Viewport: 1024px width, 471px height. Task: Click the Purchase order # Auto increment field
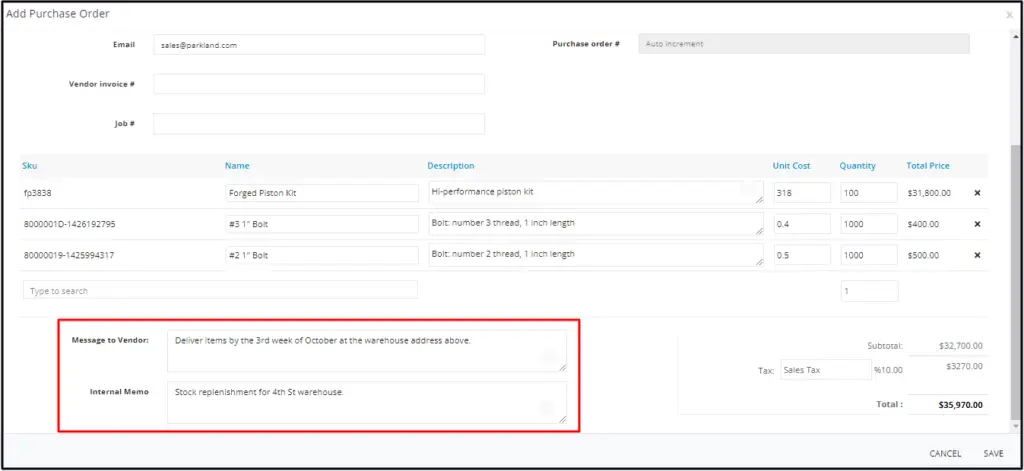pyautogui.click(x=804, y=44)
